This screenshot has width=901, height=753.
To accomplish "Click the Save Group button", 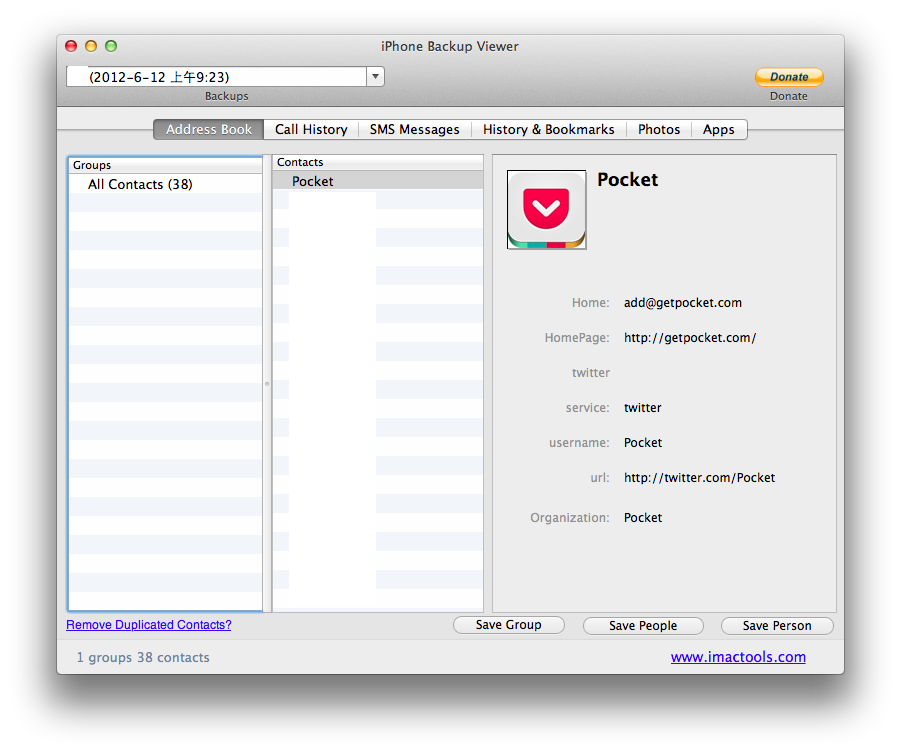I will pos(509,625).
